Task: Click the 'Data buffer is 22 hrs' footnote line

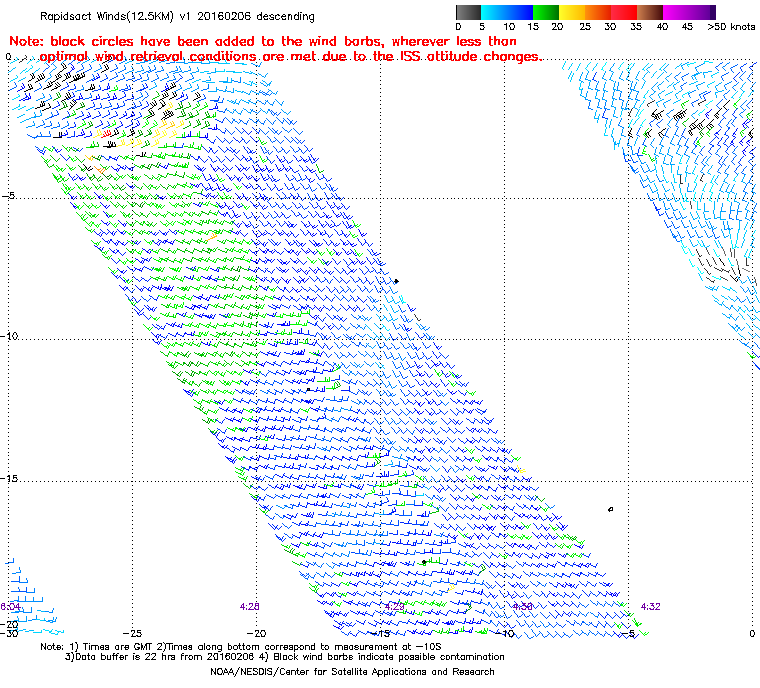Action: (x=285, y=657)
